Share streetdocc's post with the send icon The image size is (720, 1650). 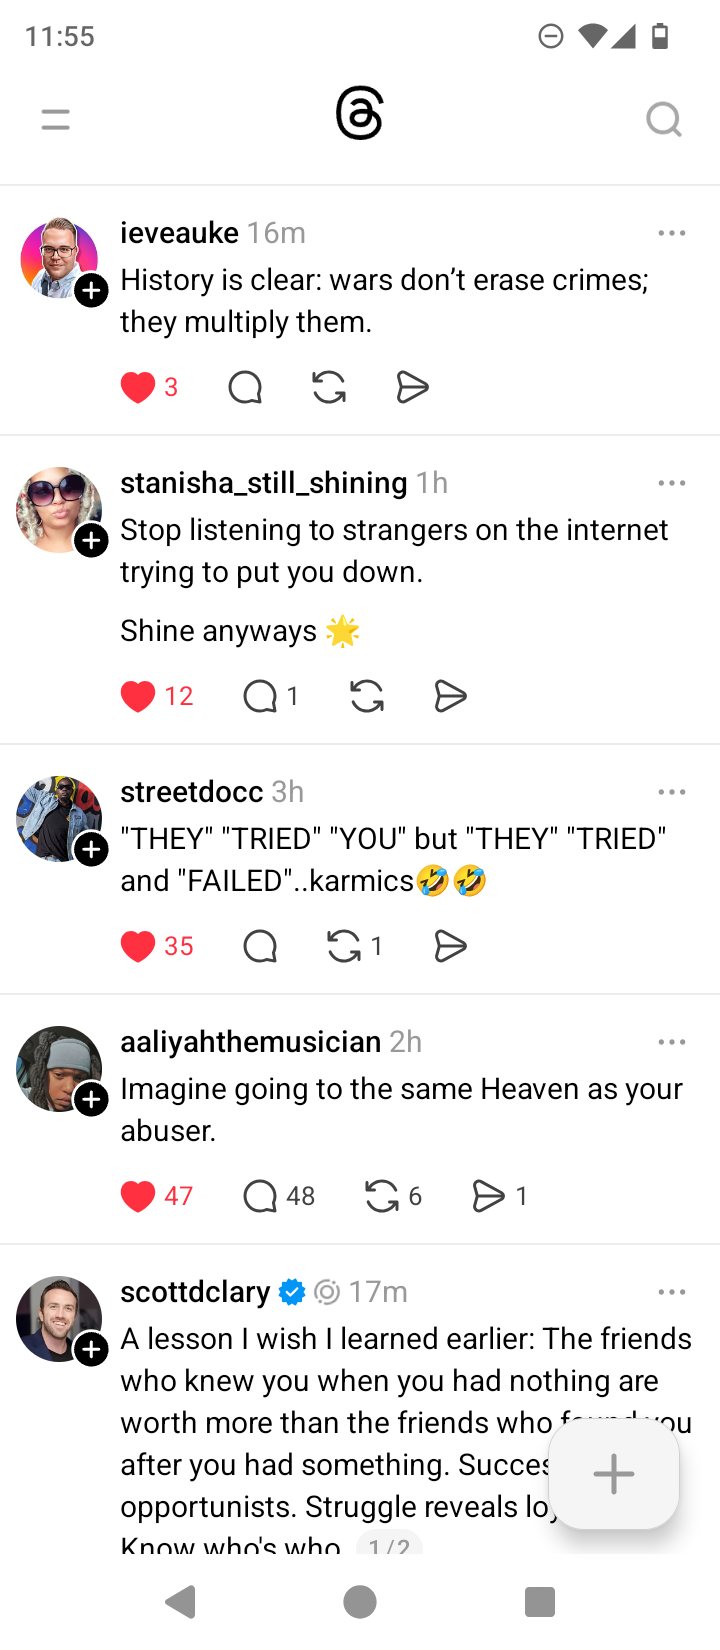[451, 946]
